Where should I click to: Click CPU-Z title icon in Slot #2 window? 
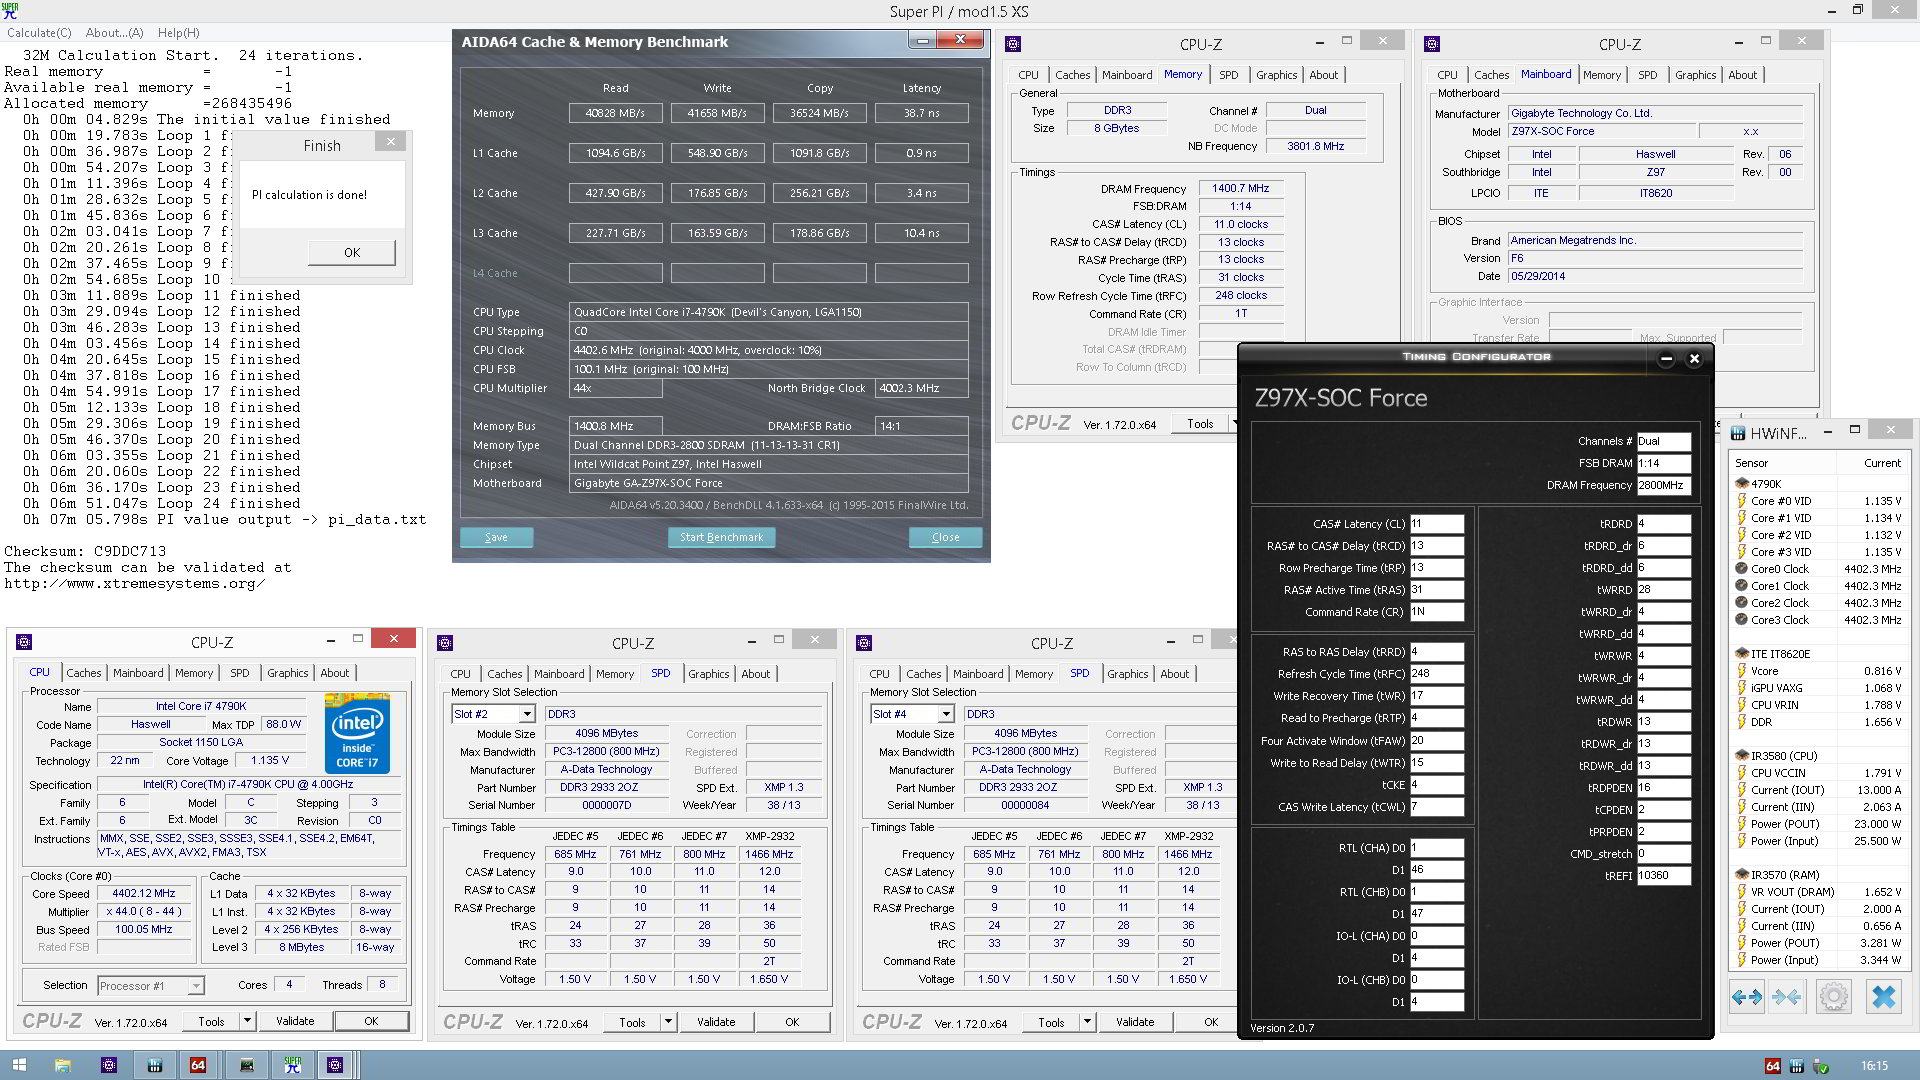coord(445,643)
